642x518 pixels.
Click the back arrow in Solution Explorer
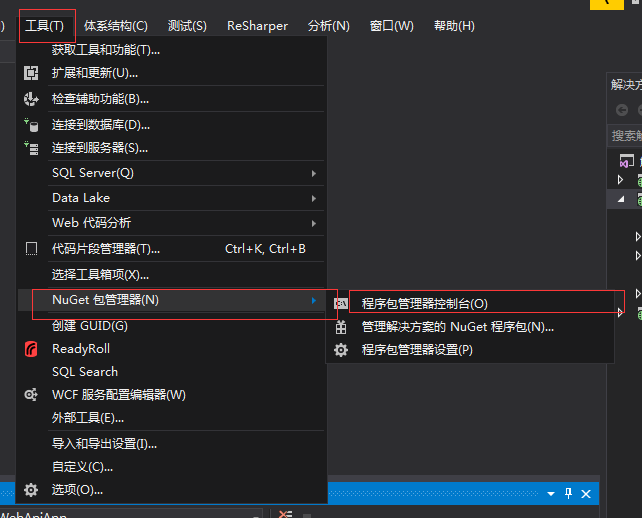(x=622, y=110)
